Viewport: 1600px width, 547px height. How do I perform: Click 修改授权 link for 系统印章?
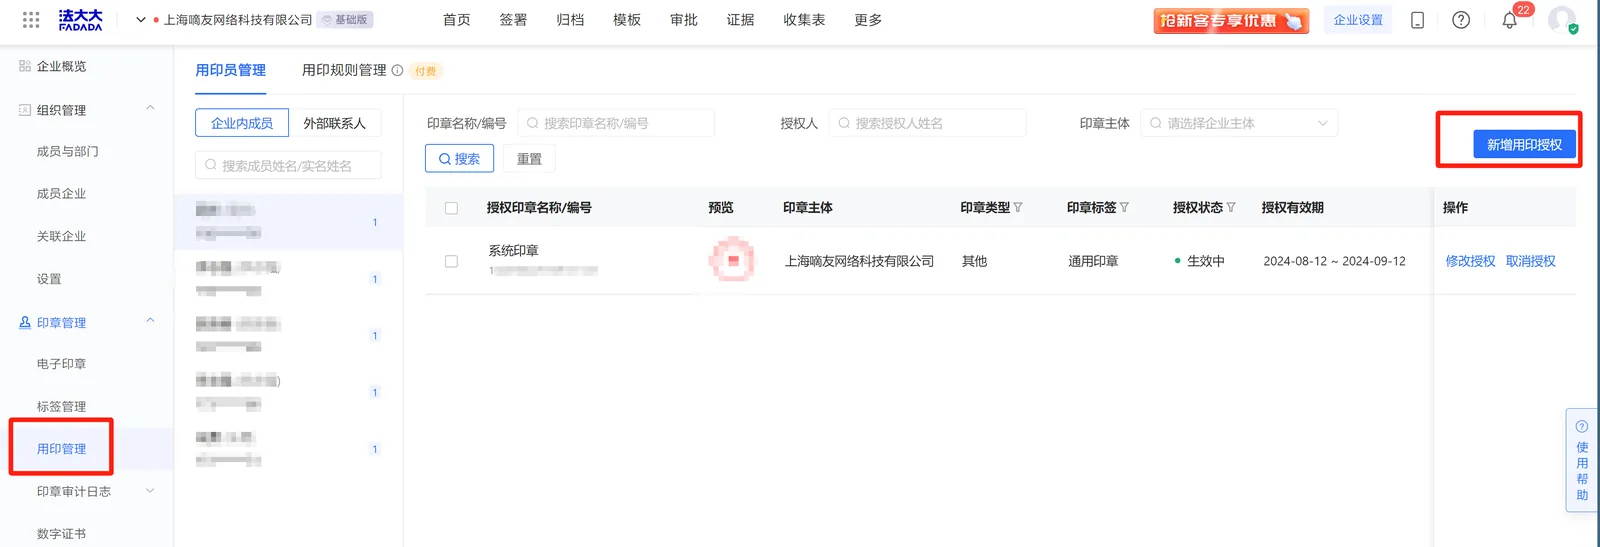click(1470, 261)
